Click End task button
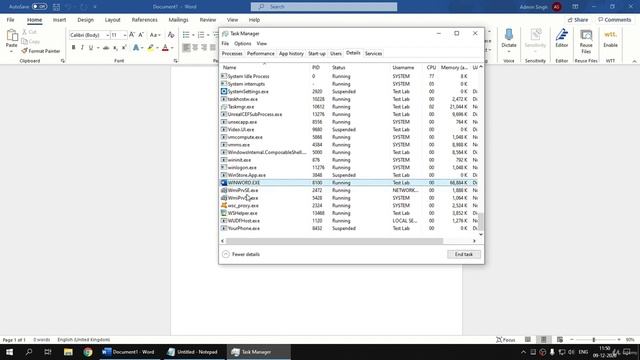The width and height of the screenshot is (640, 360). click(x=464, y=254)
